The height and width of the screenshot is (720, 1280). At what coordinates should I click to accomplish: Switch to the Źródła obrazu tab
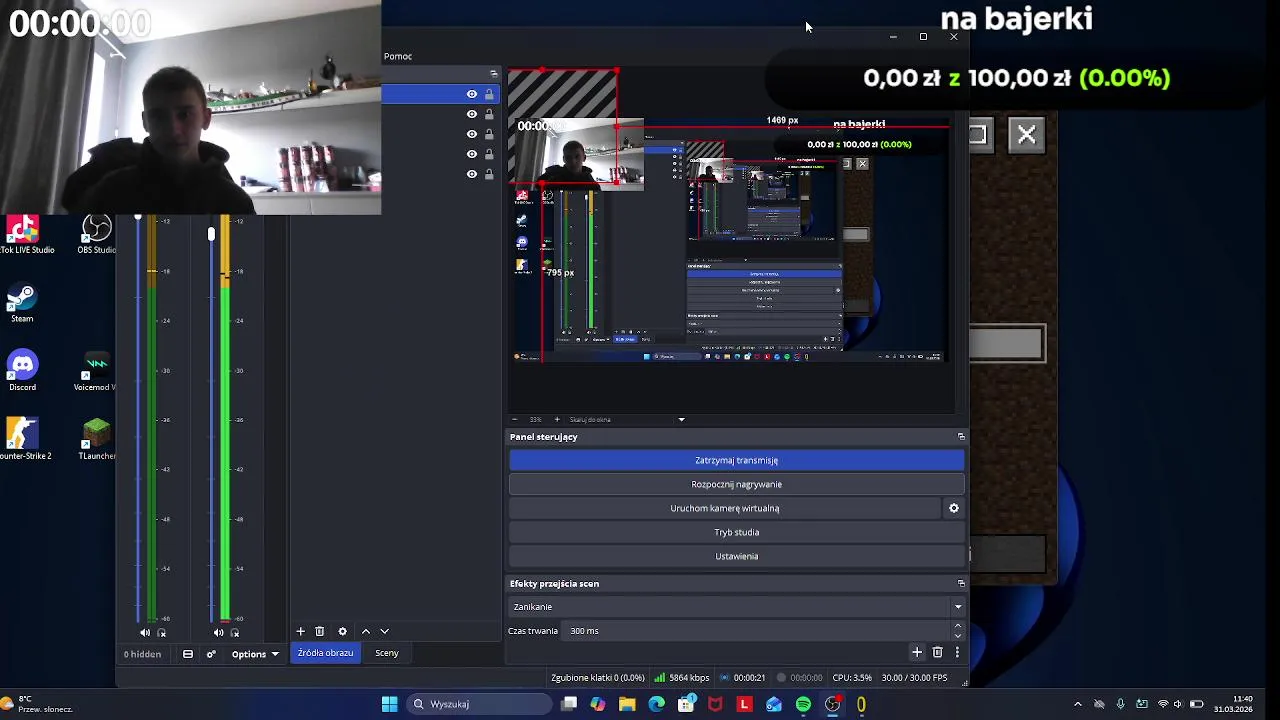pos(325,653)
